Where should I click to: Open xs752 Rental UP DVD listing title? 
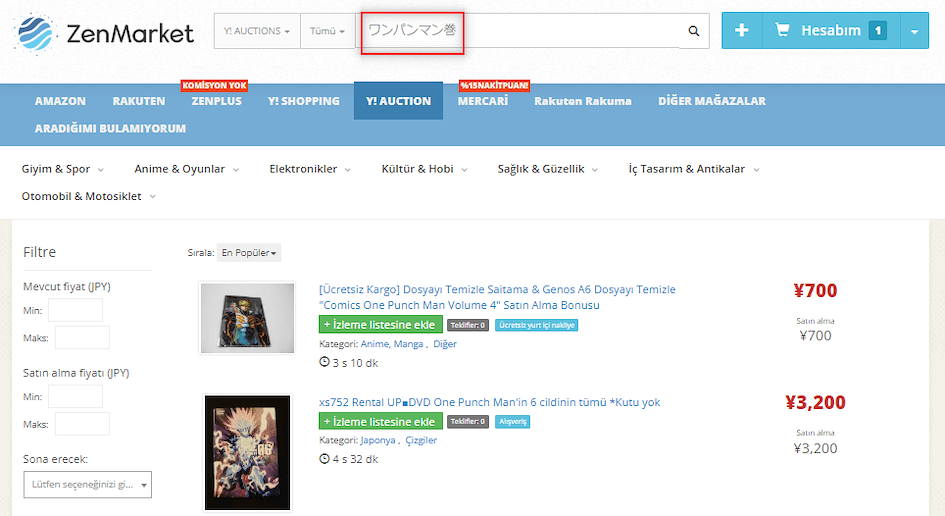pyautogui.click(x=489, y=402)
